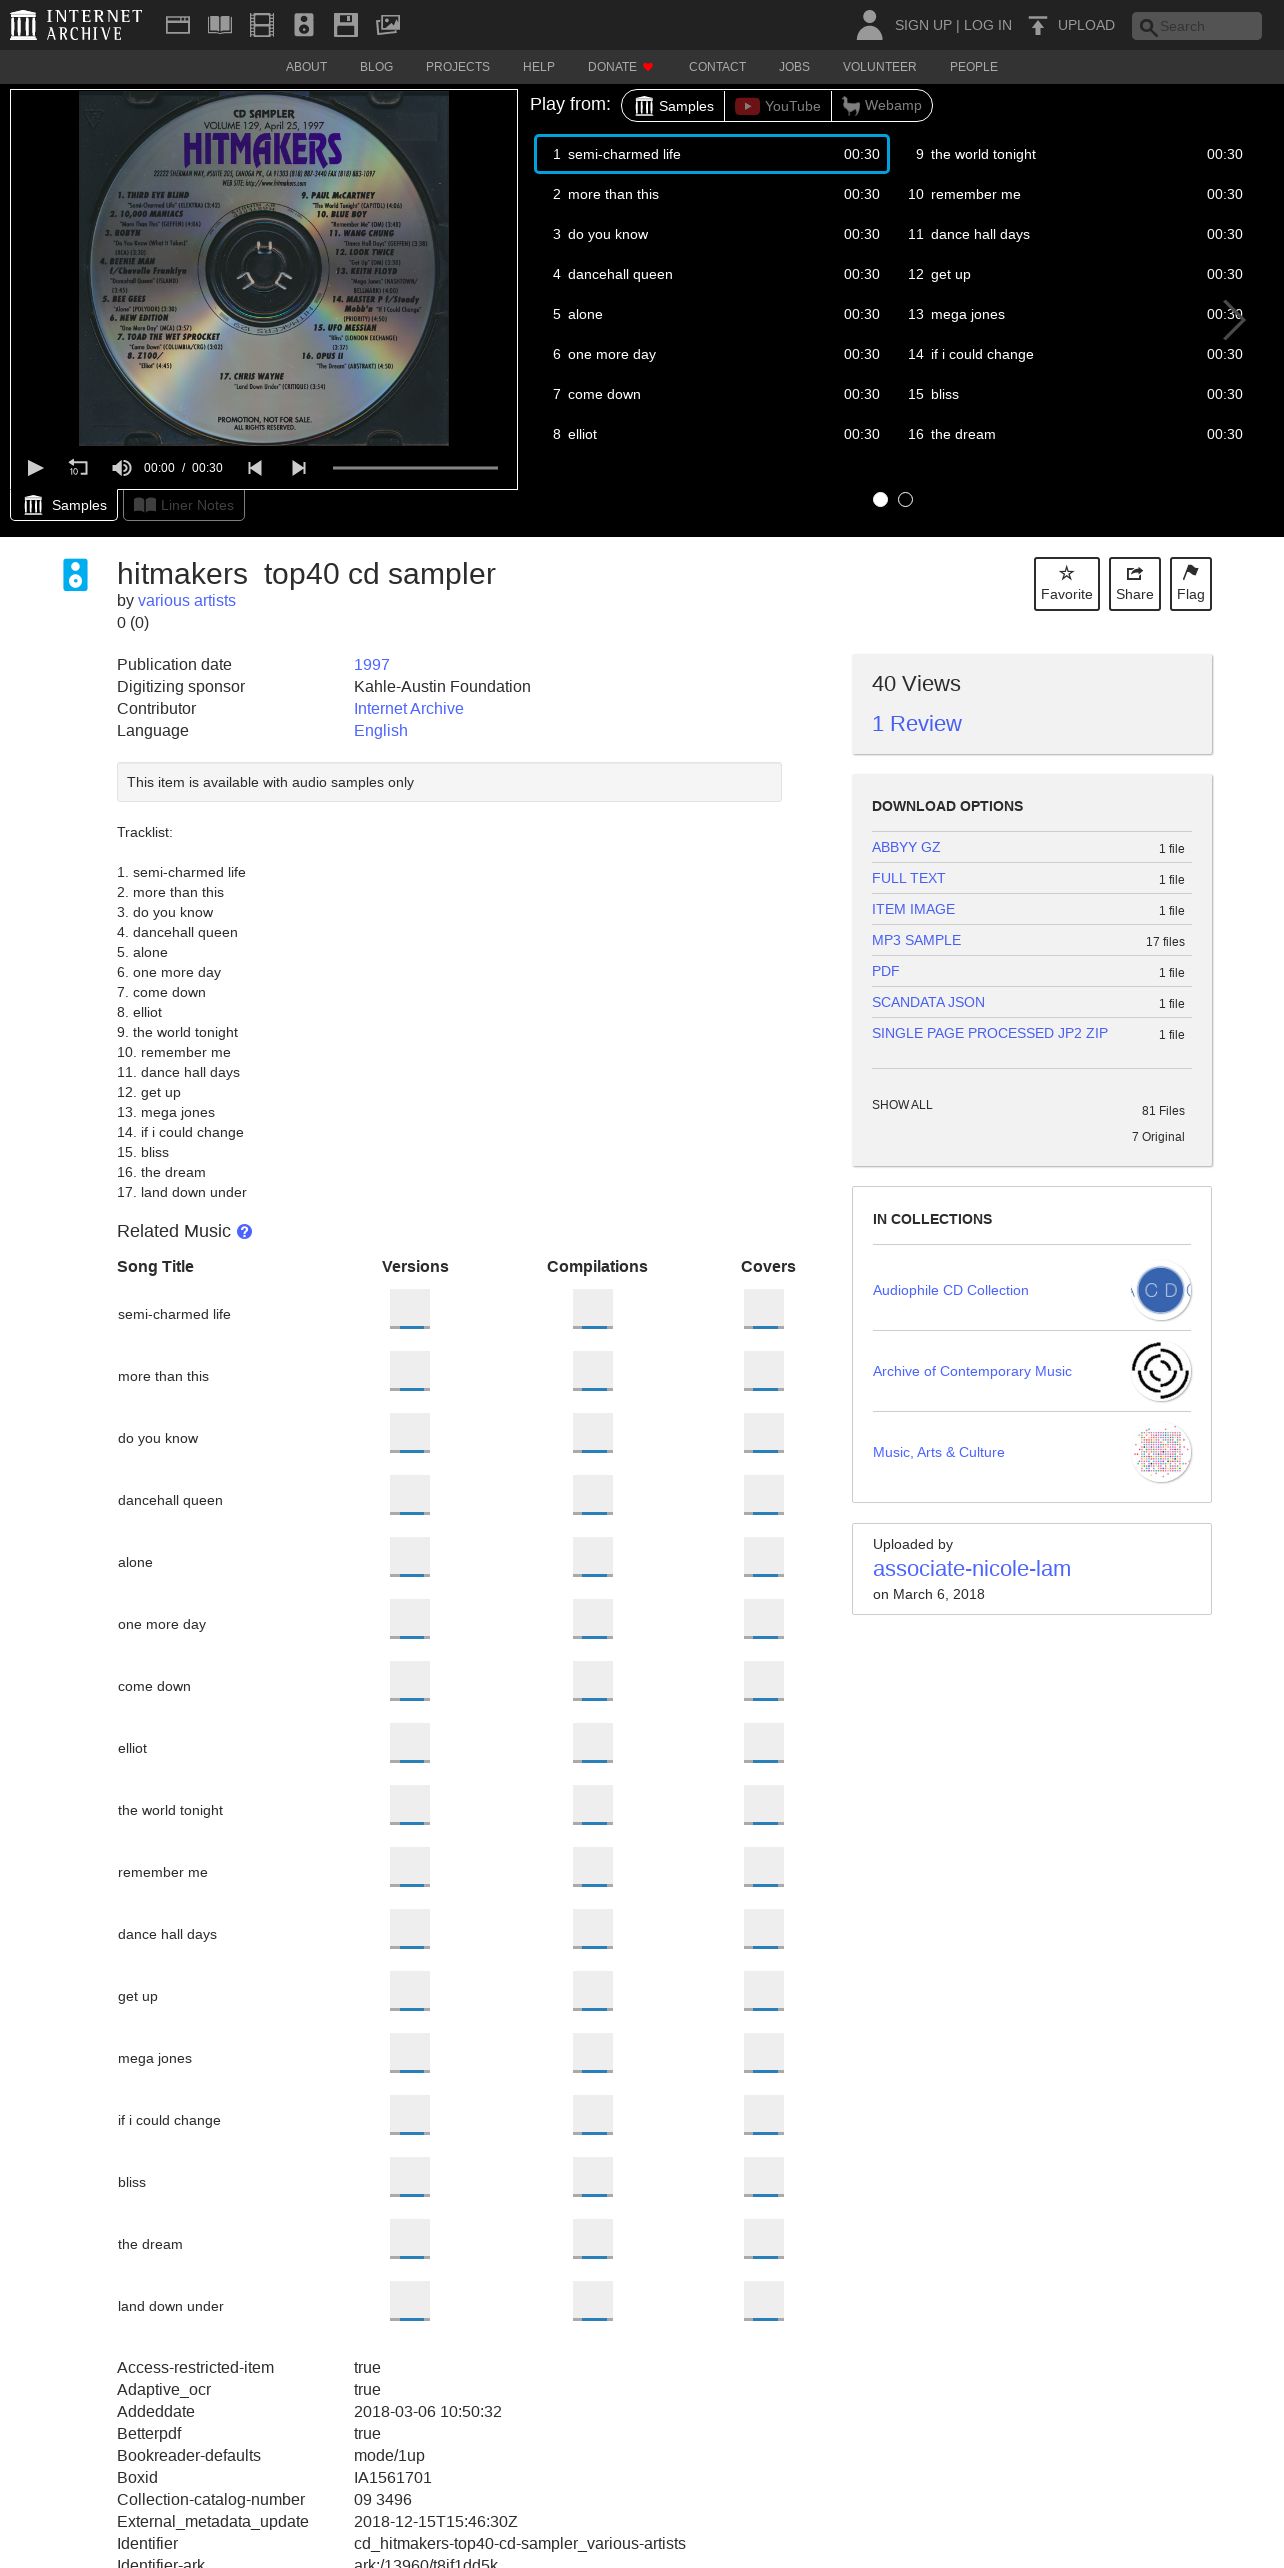Share this item
Screen dimensions: 1284x2568
(1135, 584)
